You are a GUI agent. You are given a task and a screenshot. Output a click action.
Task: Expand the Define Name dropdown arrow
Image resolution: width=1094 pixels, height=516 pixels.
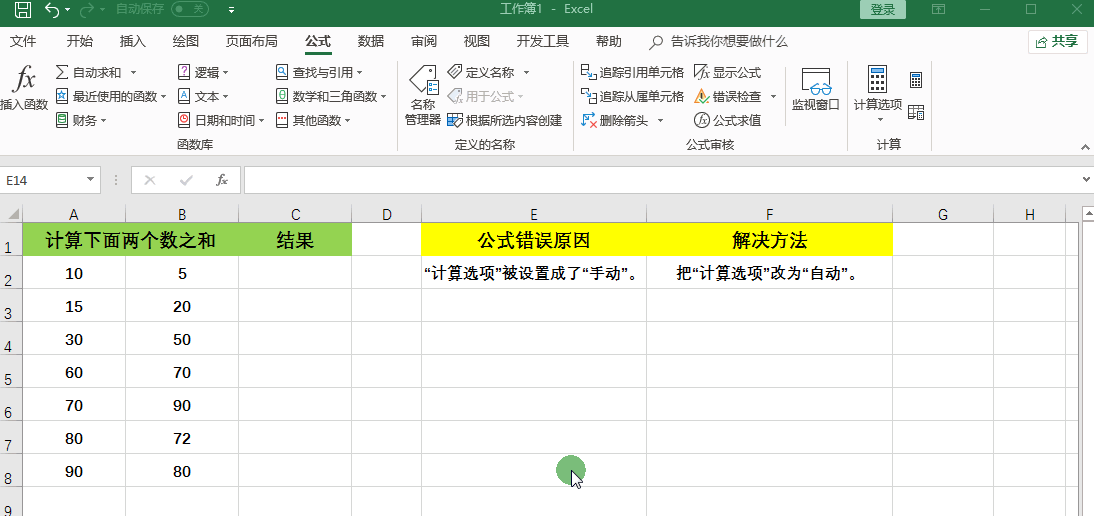[x=527, y=73]
